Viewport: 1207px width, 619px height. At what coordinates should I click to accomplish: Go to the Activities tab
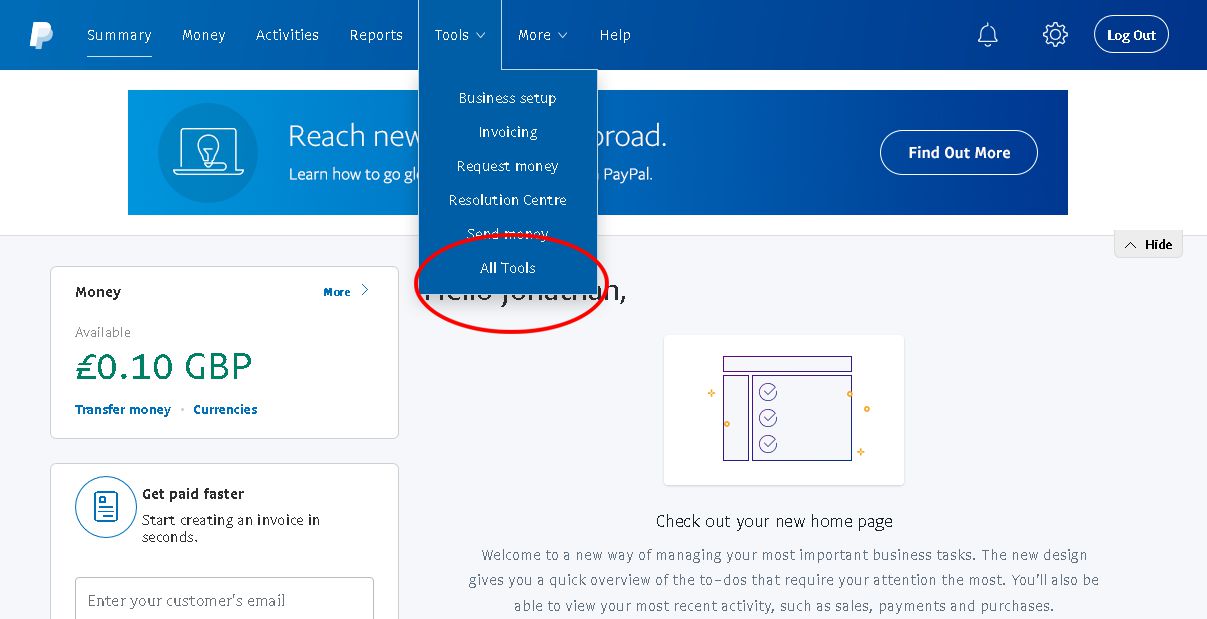[x=287, y=35]
